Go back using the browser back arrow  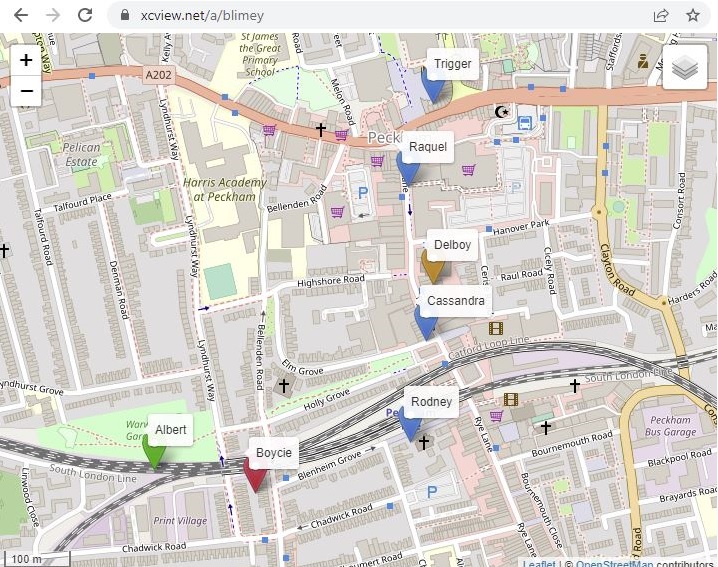click(x=21, y=15)
